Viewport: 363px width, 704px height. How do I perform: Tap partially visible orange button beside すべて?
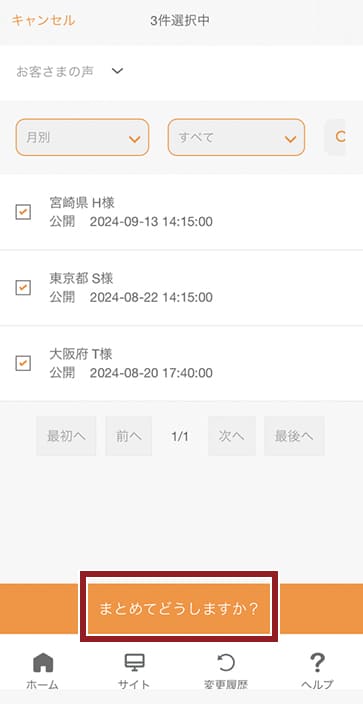tap(335, 137)
